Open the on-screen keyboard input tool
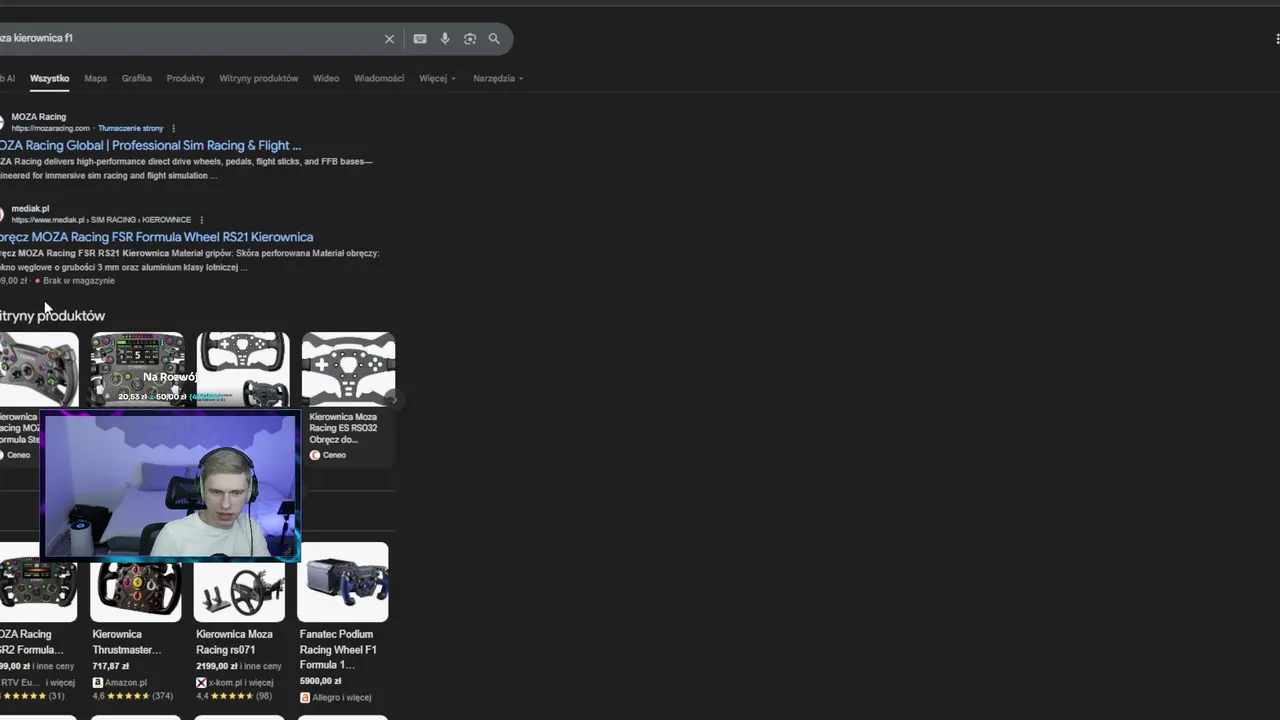Screen dimensions: 1280x720 tap(420, 39)
